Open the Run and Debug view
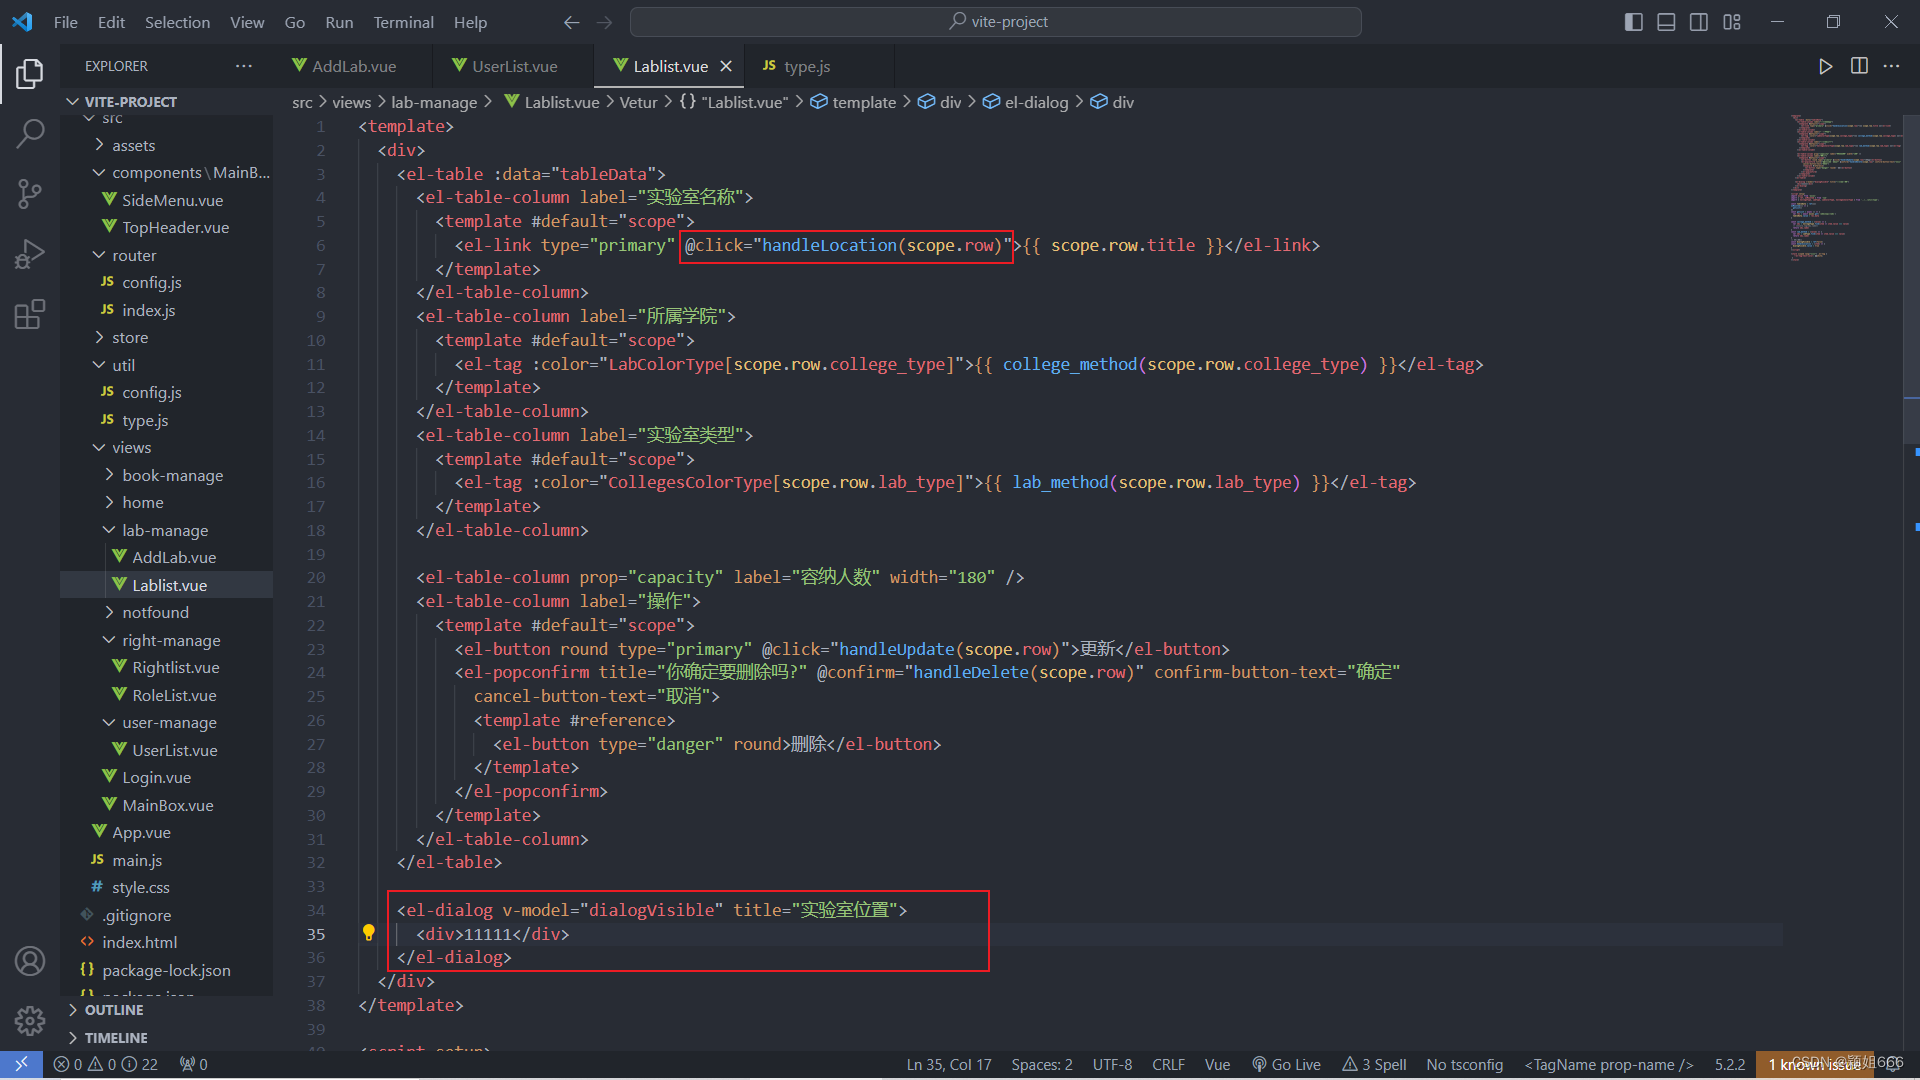The width and height of the screenshot is (1920, 1080). [x=30, y=254]
